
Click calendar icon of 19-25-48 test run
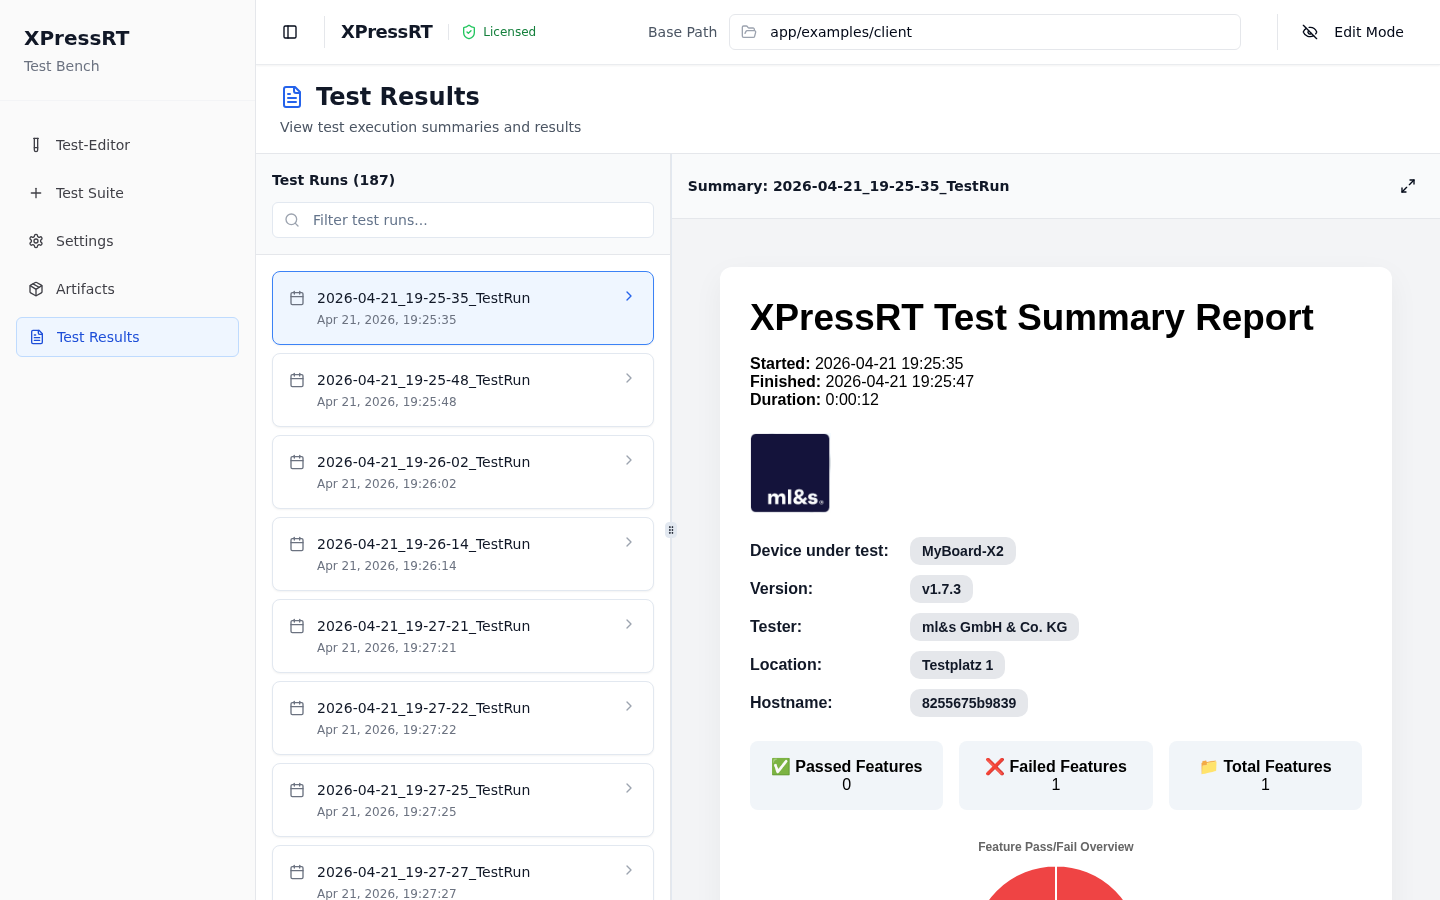(x=297, y=380)
